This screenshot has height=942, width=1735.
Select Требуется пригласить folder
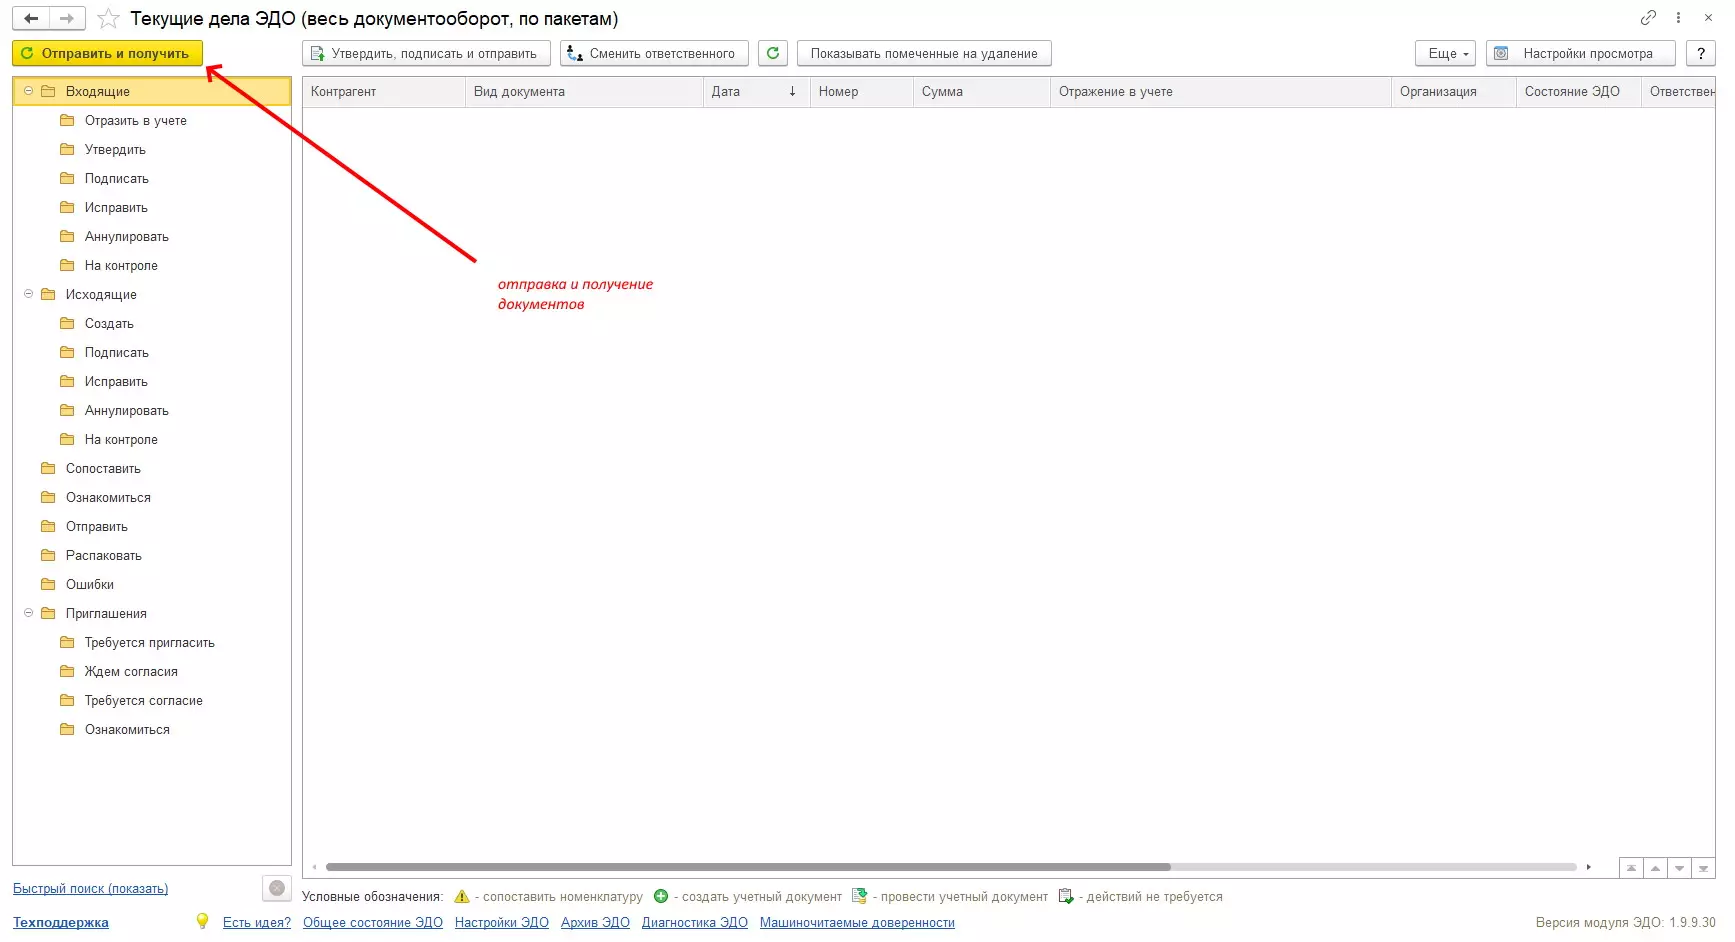pos(150,642)
